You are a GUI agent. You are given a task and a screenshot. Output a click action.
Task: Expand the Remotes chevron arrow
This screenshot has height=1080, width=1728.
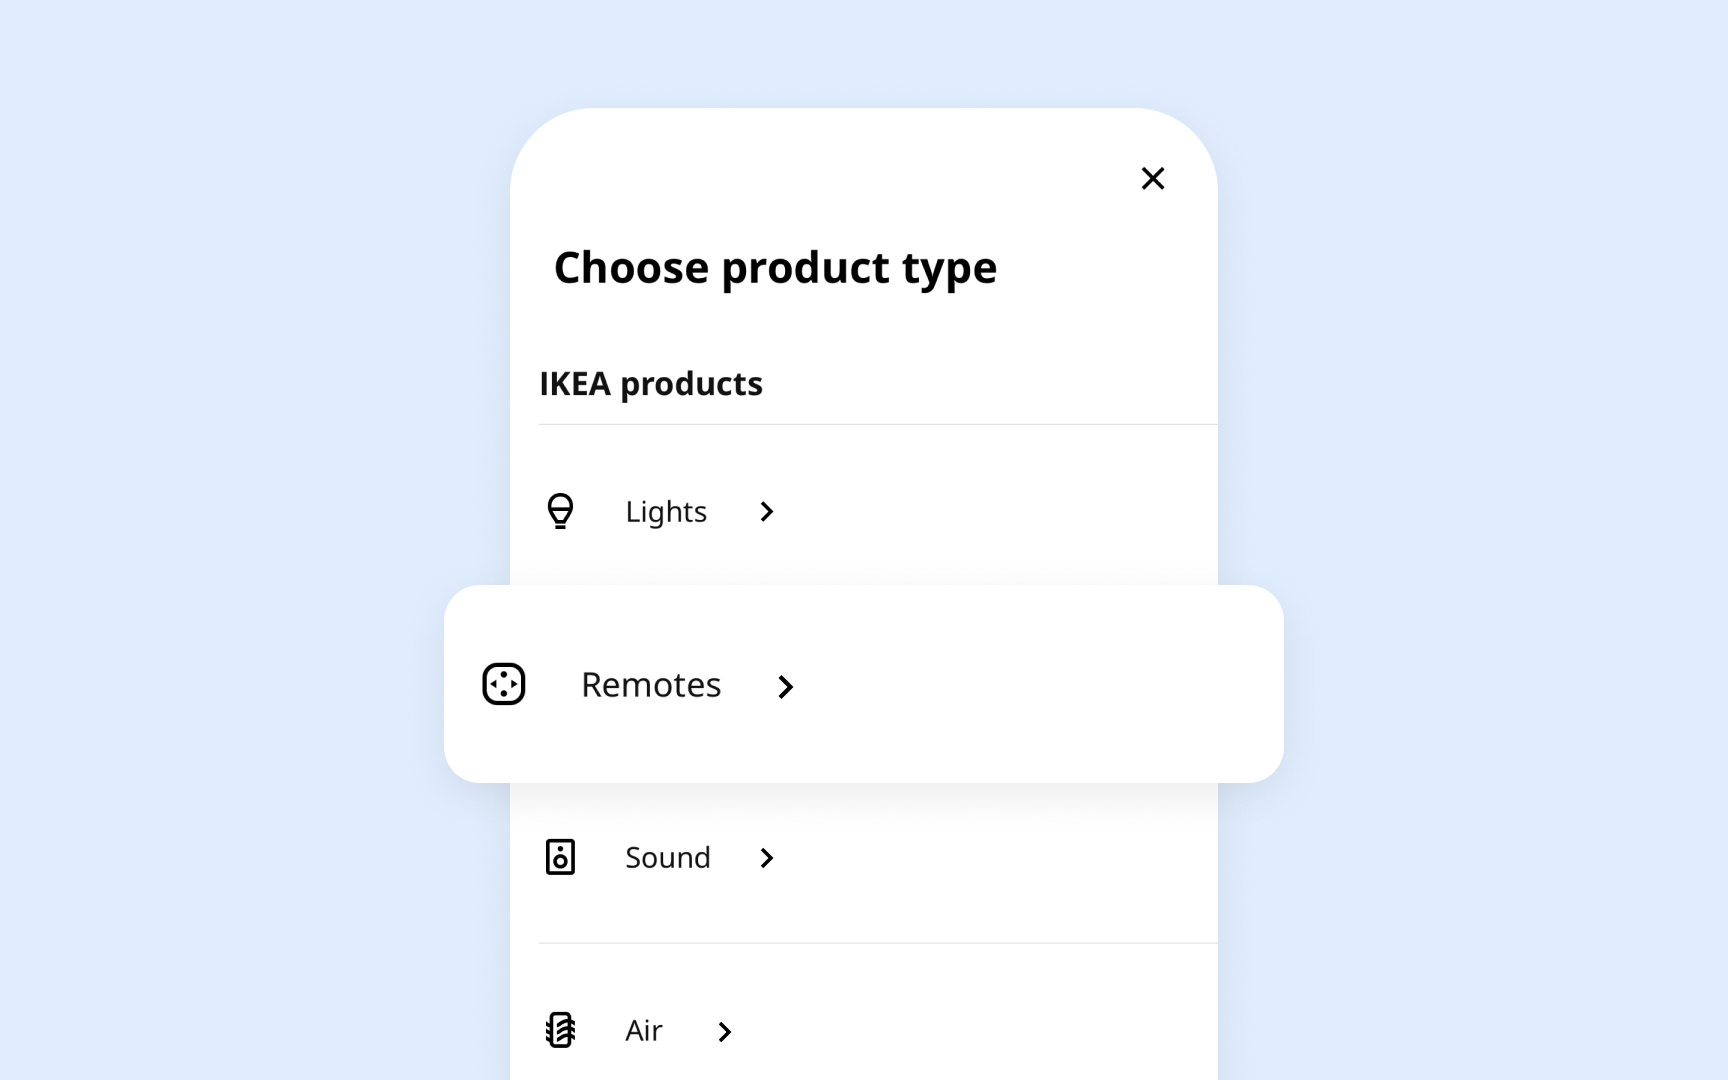point(786,686)
